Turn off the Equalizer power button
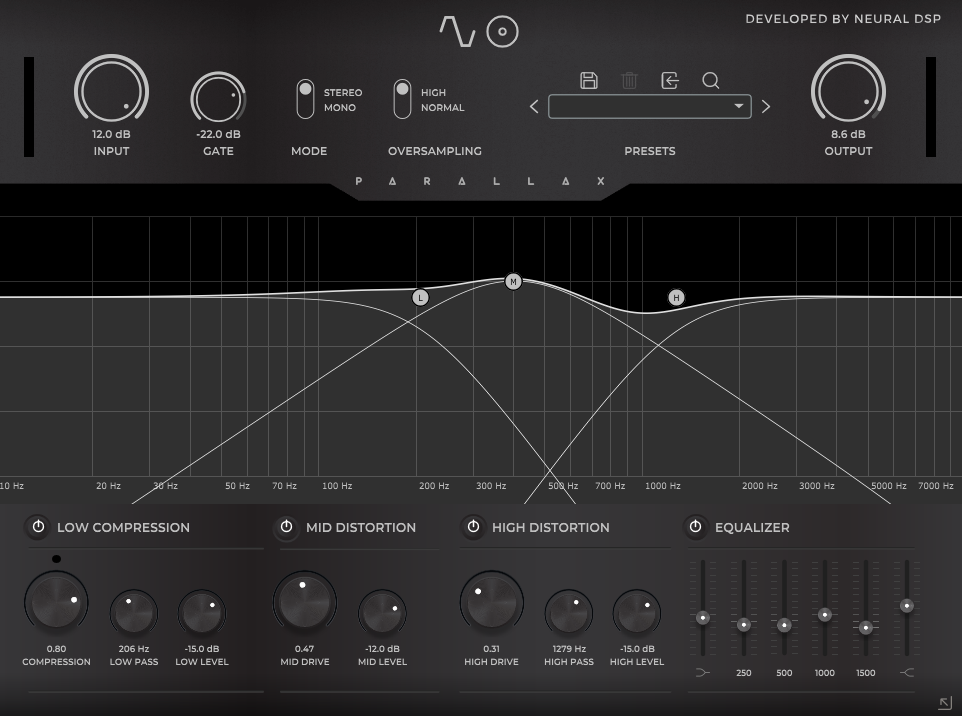962x716 pixels. click(x=695, y=527)
